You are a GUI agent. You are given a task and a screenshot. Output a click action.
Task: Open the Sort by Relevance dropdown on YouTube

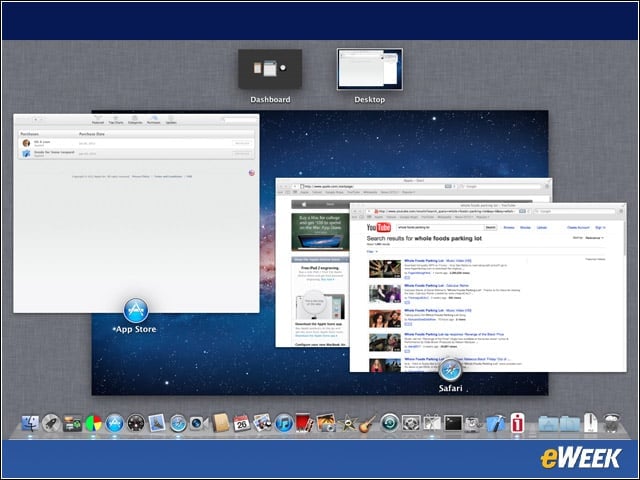(594, 238)
